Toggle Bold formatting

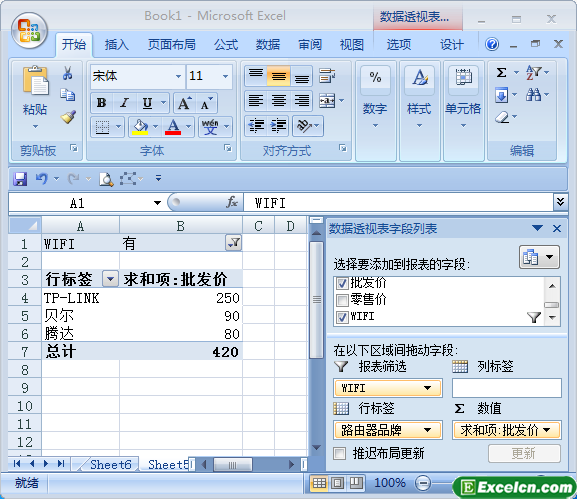(x=102, y=103)
